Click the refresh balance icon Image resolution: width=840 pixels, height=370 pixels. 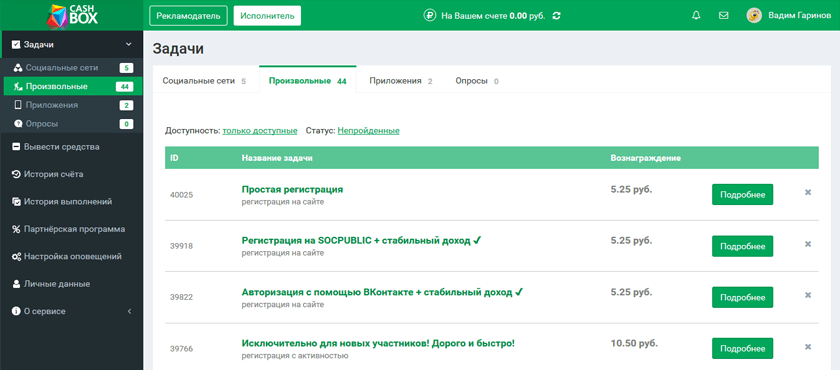(x=556, y=16)
